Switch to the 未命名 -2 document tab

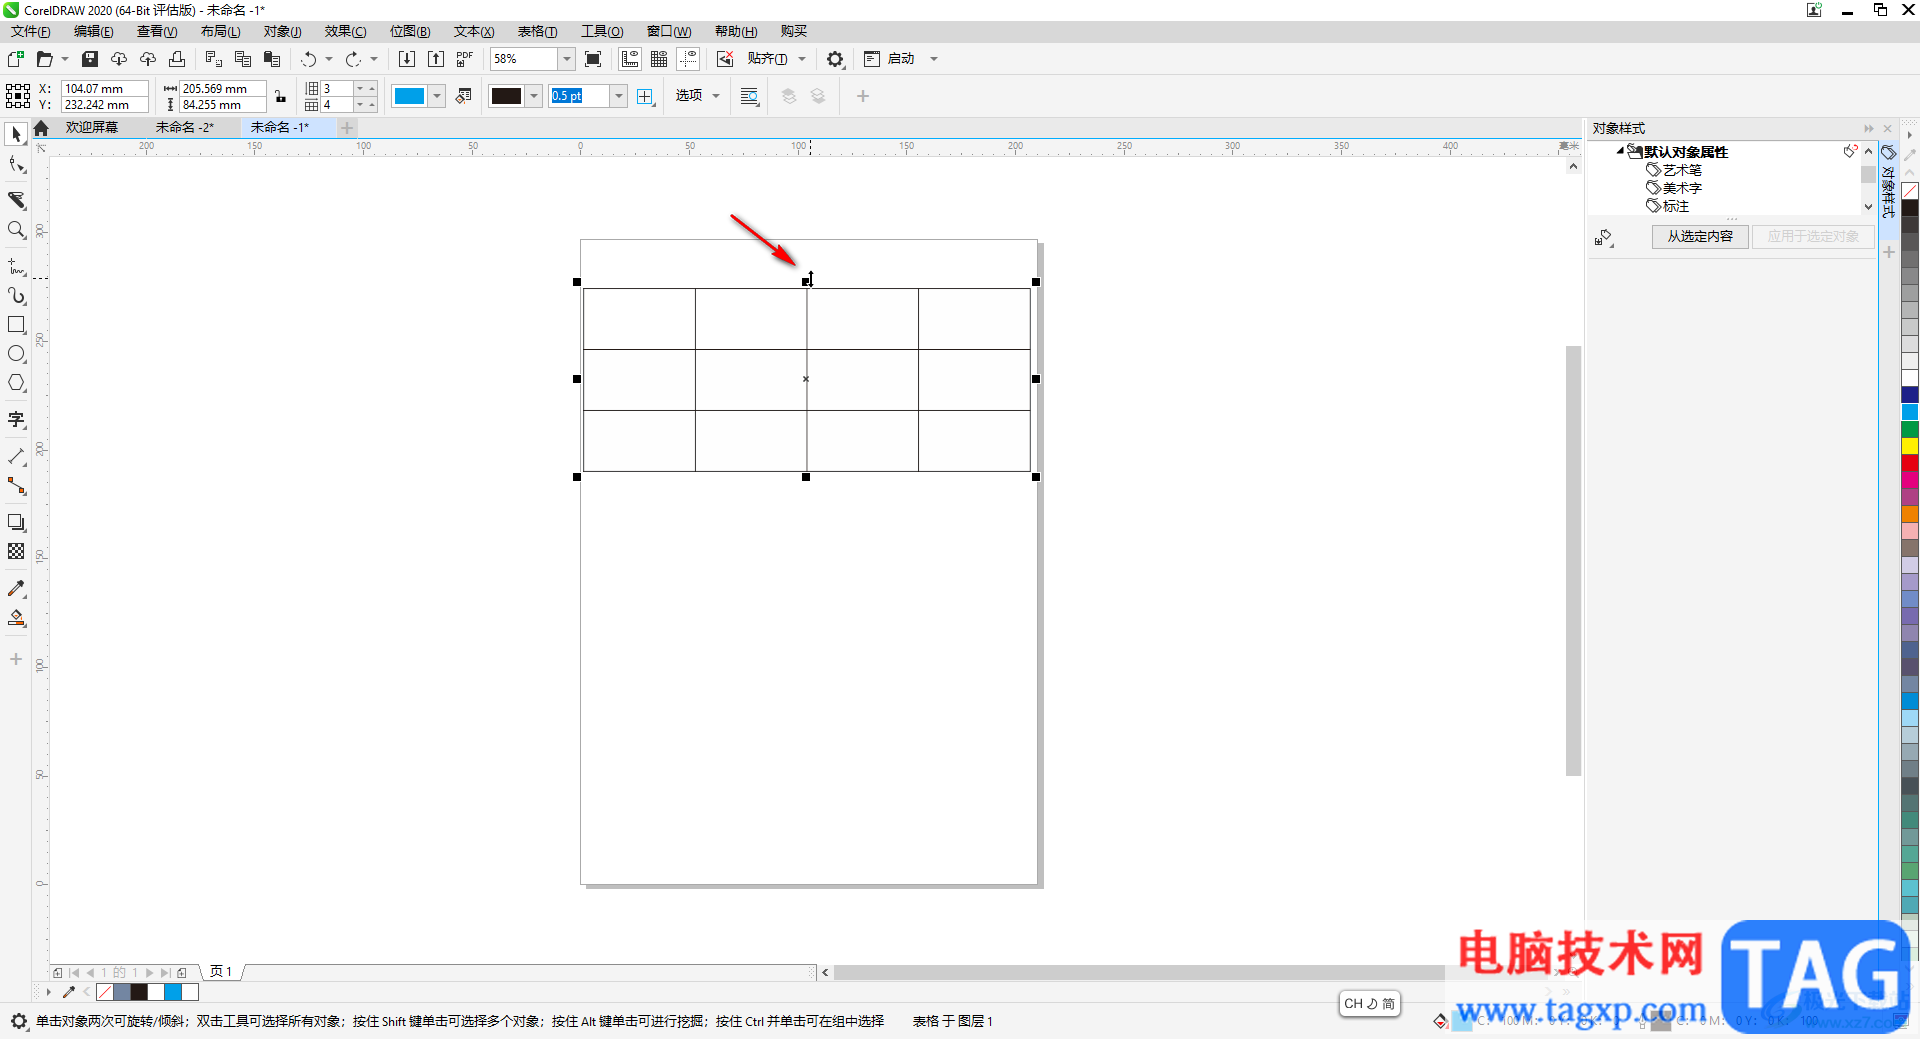click(184, 127)
